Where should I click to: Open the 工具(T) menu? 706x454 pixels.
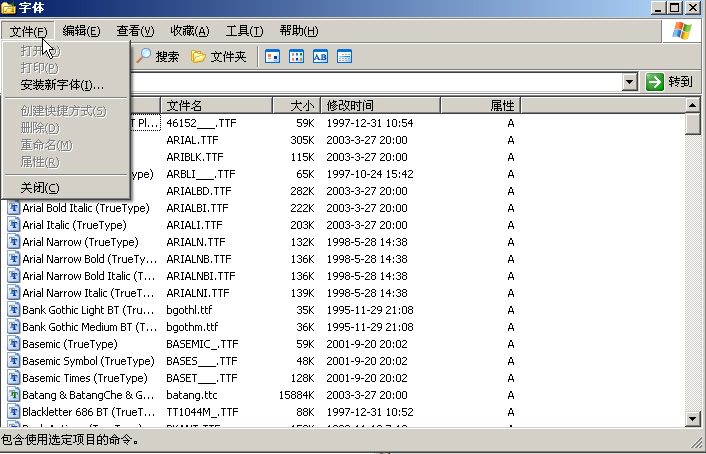point(244,31)
